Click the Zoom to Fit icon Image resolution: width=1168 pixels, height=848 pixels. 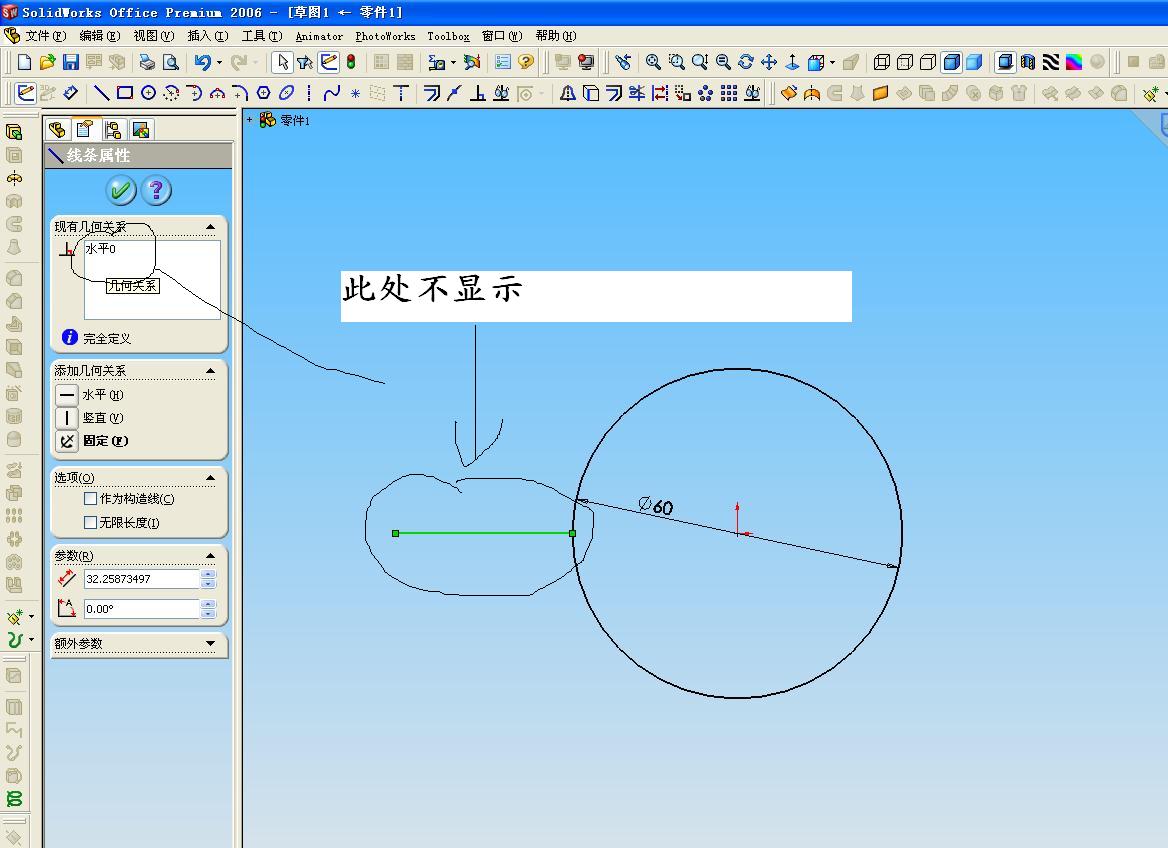coord(653,63)
